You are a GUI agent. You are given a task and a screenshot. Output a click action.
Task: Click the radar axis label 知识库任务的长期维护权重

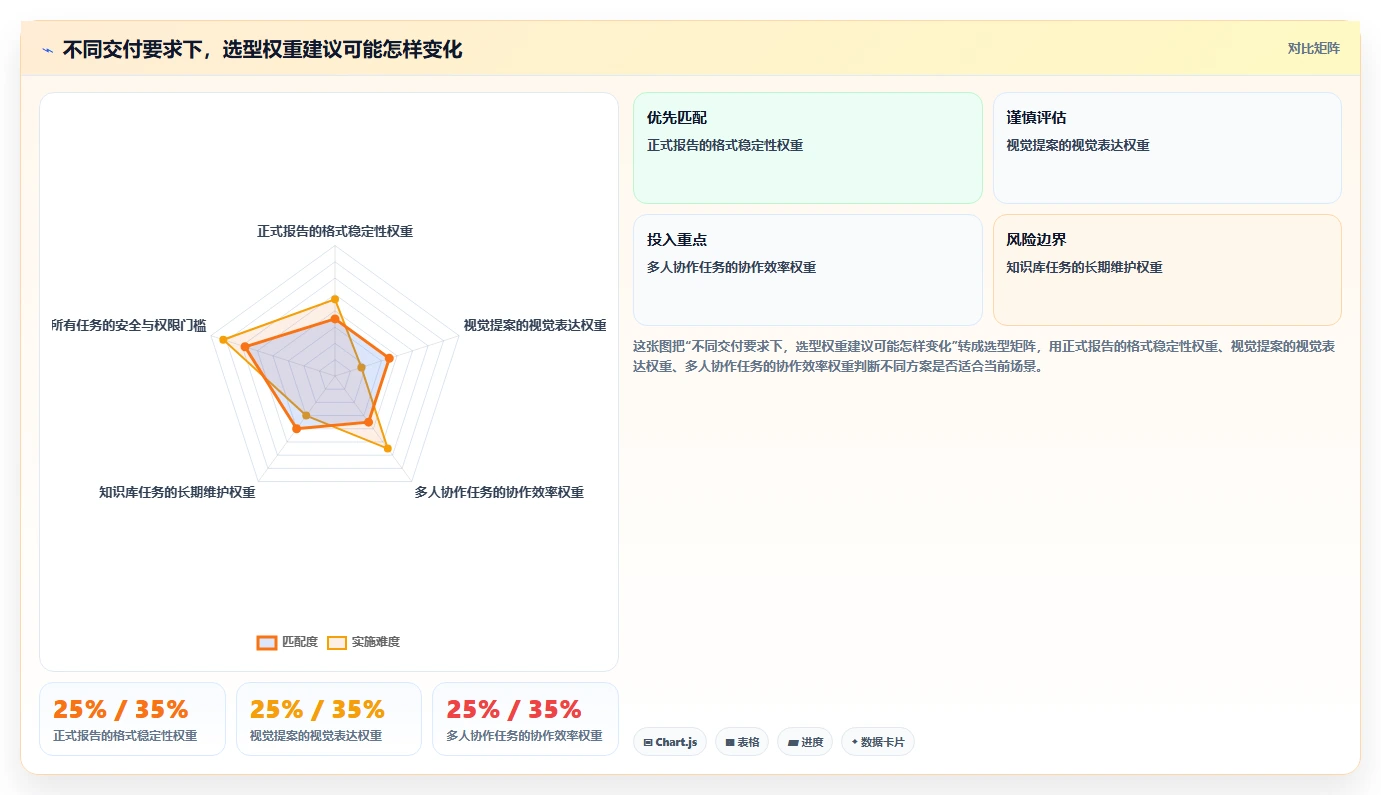pyautogui.click(x=177, y=492)
